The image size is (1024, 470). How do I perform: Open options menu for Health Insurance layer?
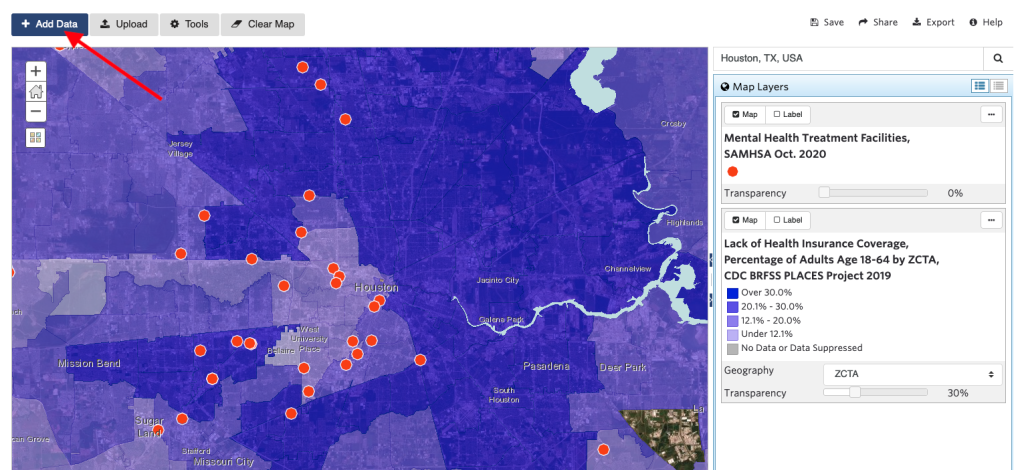tap(991, 220)
